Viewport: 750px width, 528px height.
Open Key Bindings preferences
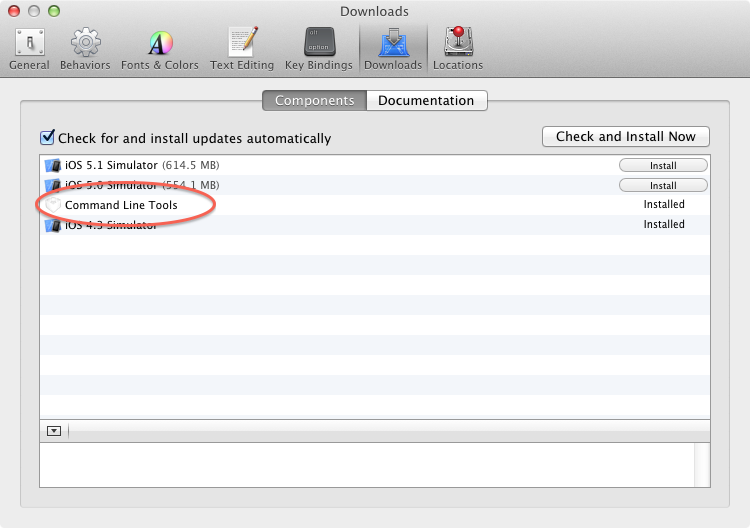(x=319, y=49)
